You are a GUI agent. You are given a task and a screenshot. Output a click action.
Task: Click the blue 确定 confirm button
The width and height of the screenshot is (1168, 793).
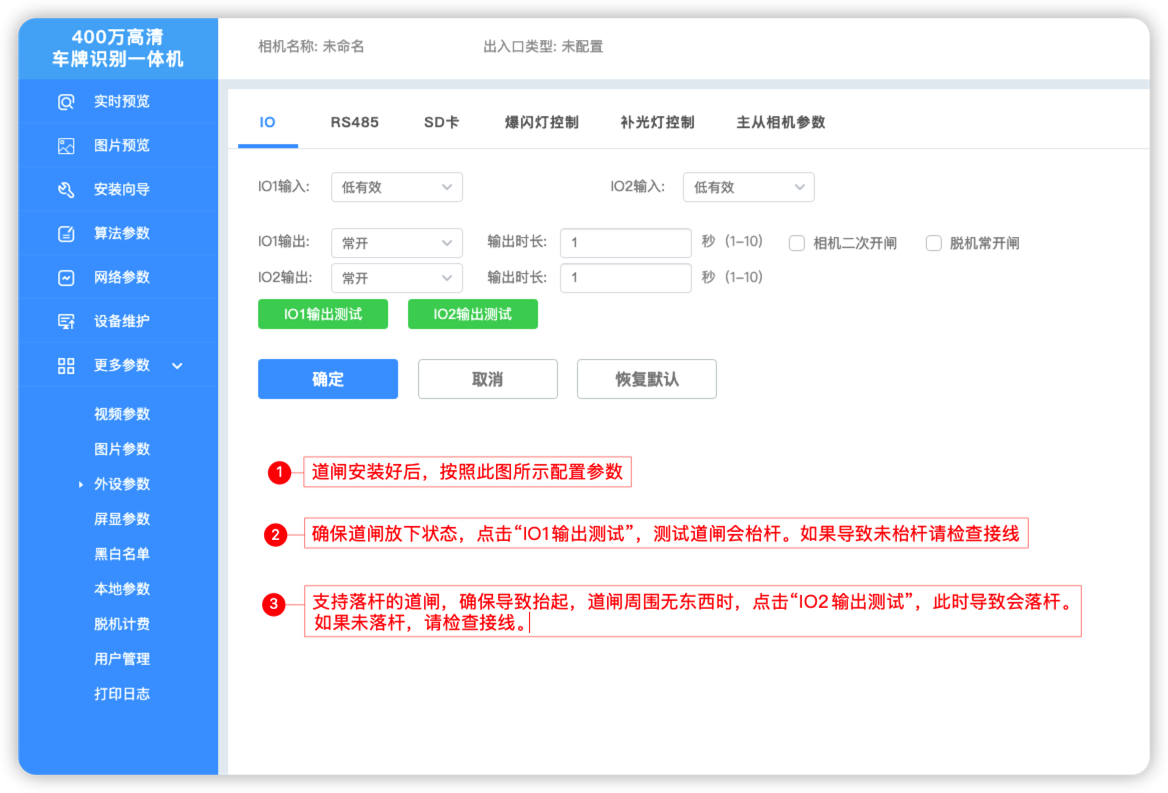pos(328,379)
